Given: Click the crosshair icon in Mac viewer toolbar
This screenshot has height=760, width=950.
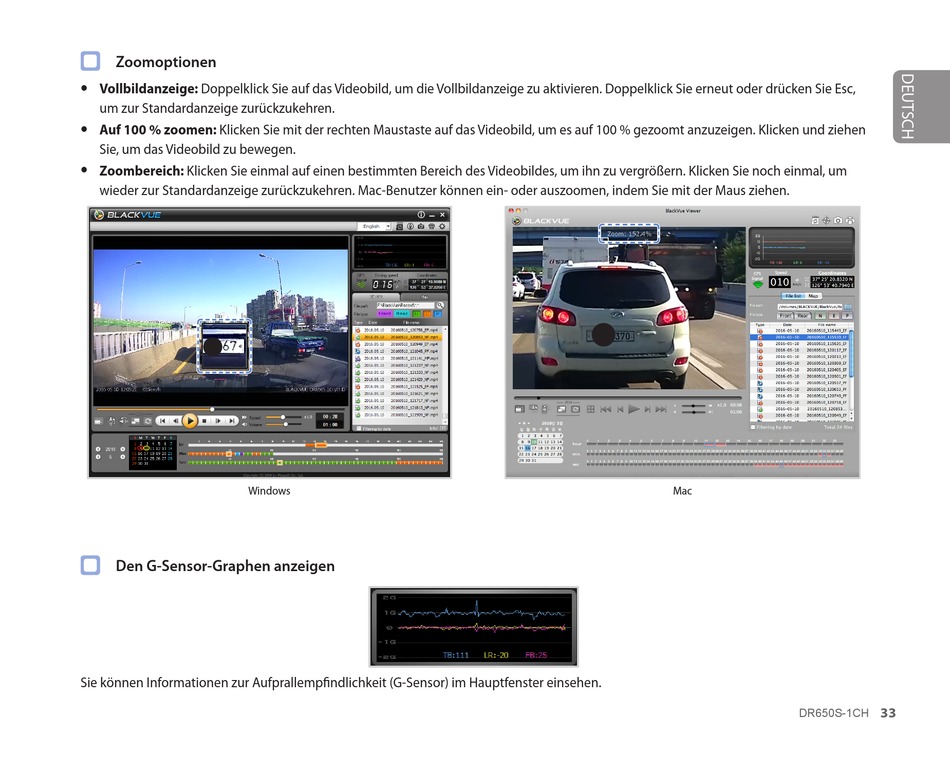Looking at the screenshot, I should pyautogui.click(x=826, y=221).
